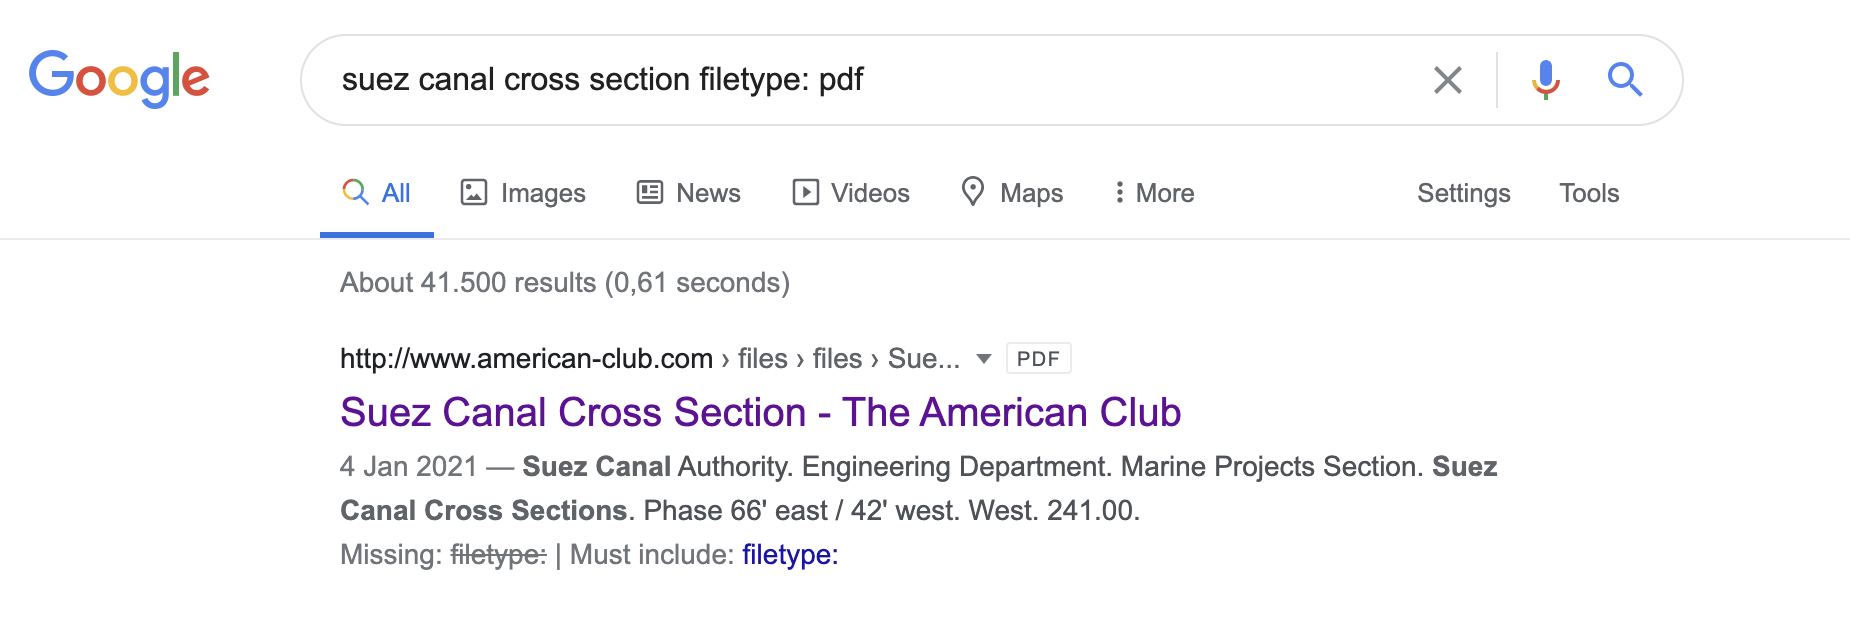Switch to the News tab

[x=689, y=193]
